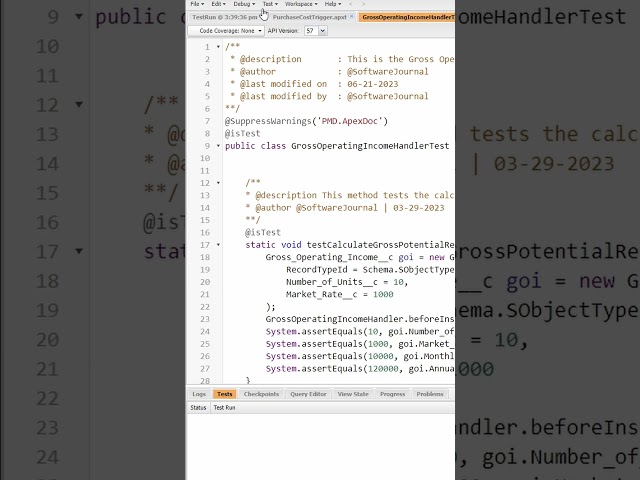
Task: Expand the API Version dropdown arrow
Action: point(323,31)
